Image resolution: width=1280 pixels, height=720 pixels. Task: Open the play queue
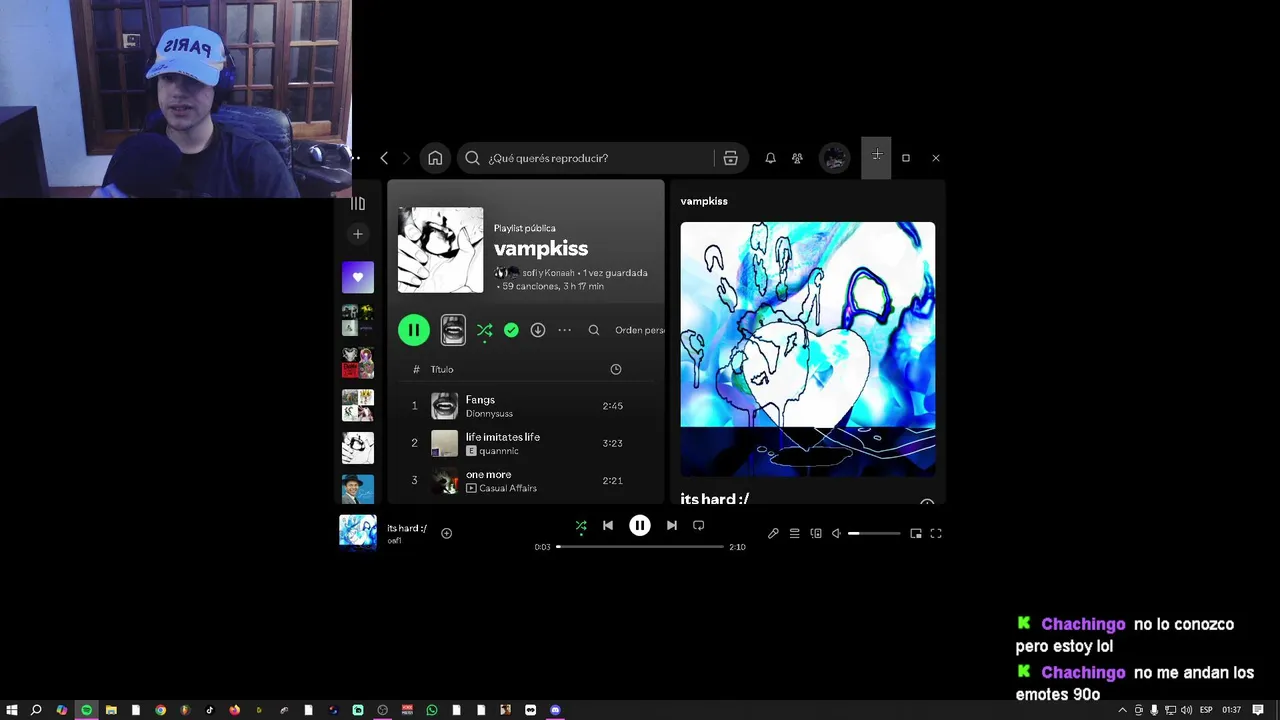pyautogui.click(x=794, y=534)
